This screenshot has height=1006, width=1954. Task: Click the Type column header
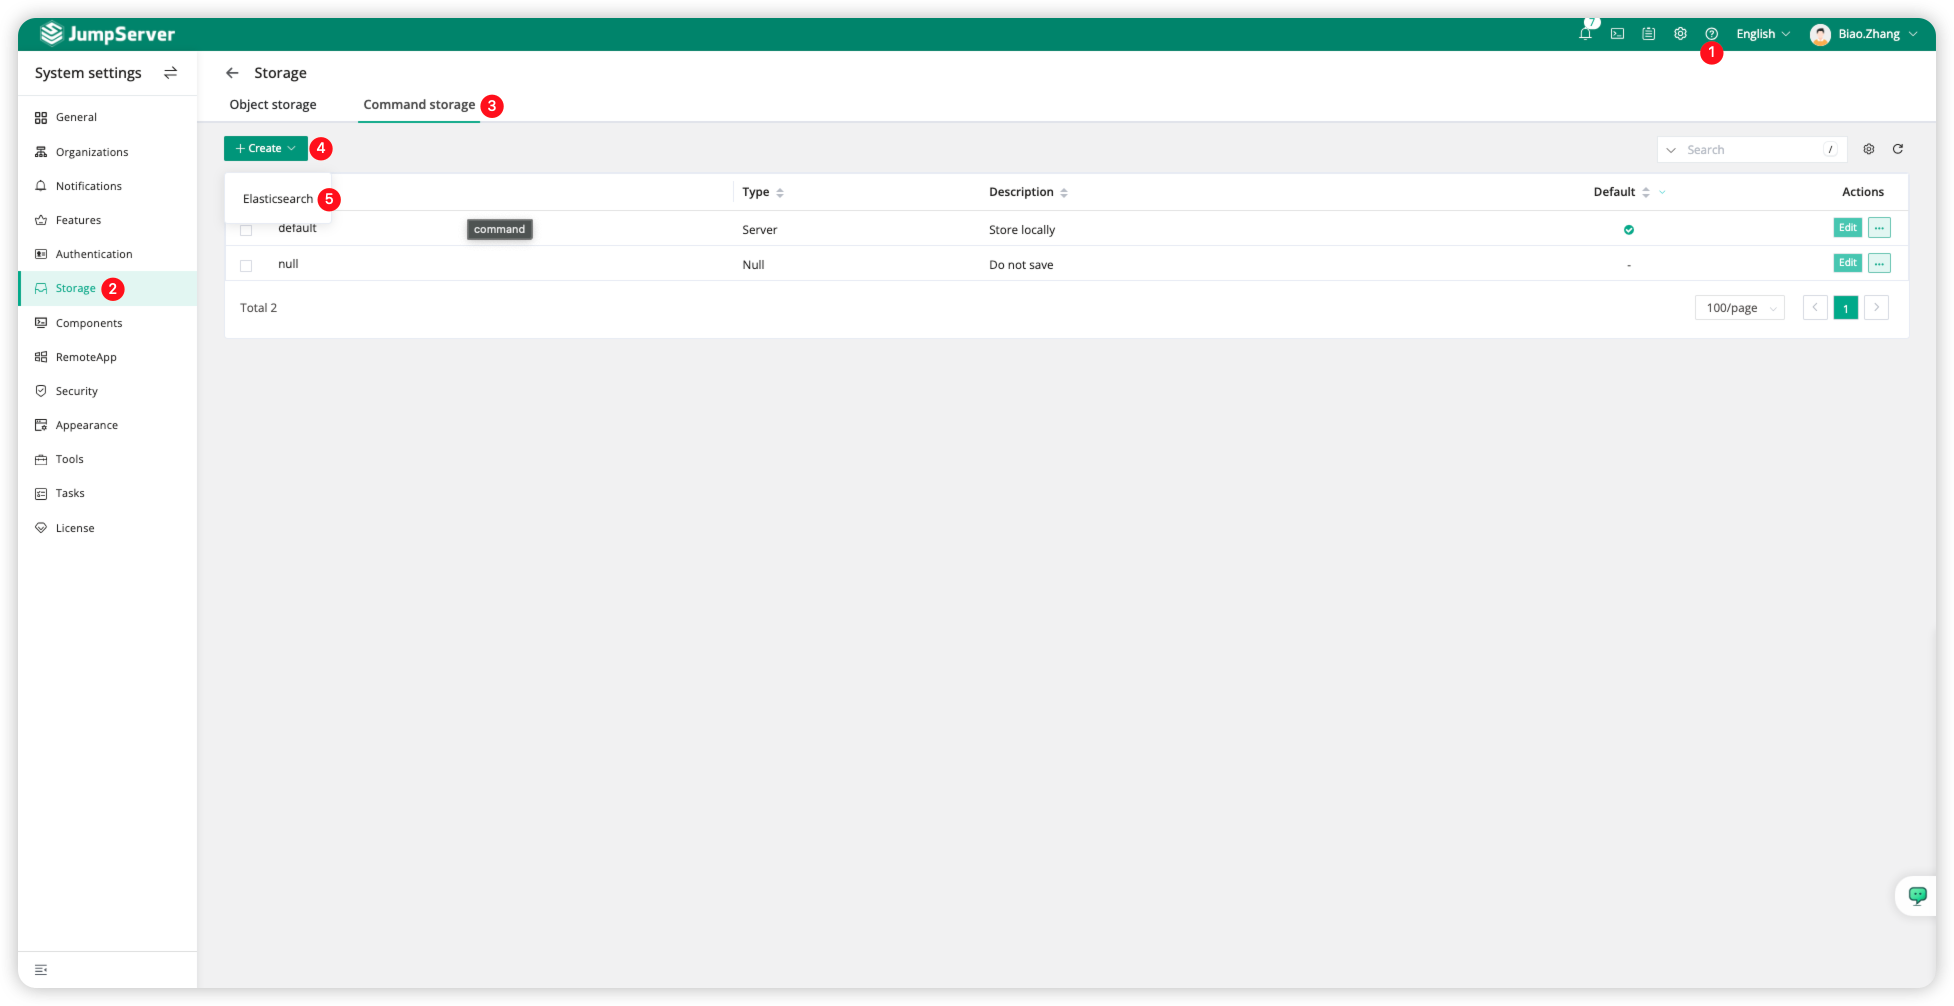(755, 192)
